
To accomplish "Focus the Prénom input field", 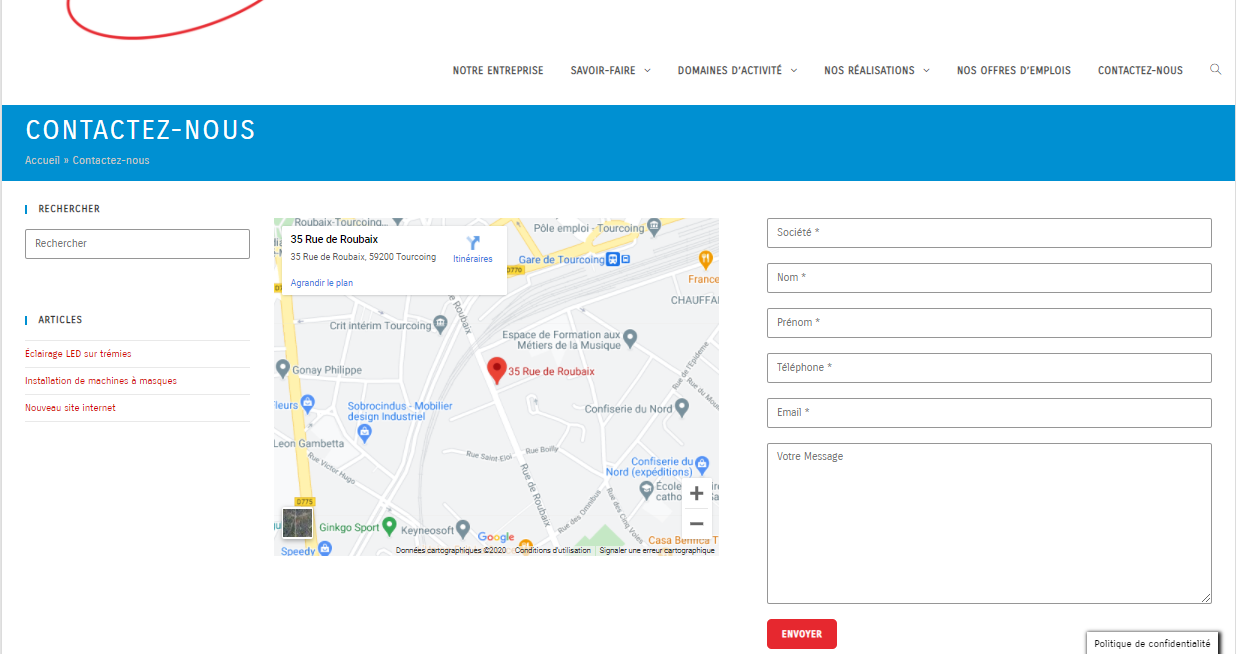I will [989, 323].
